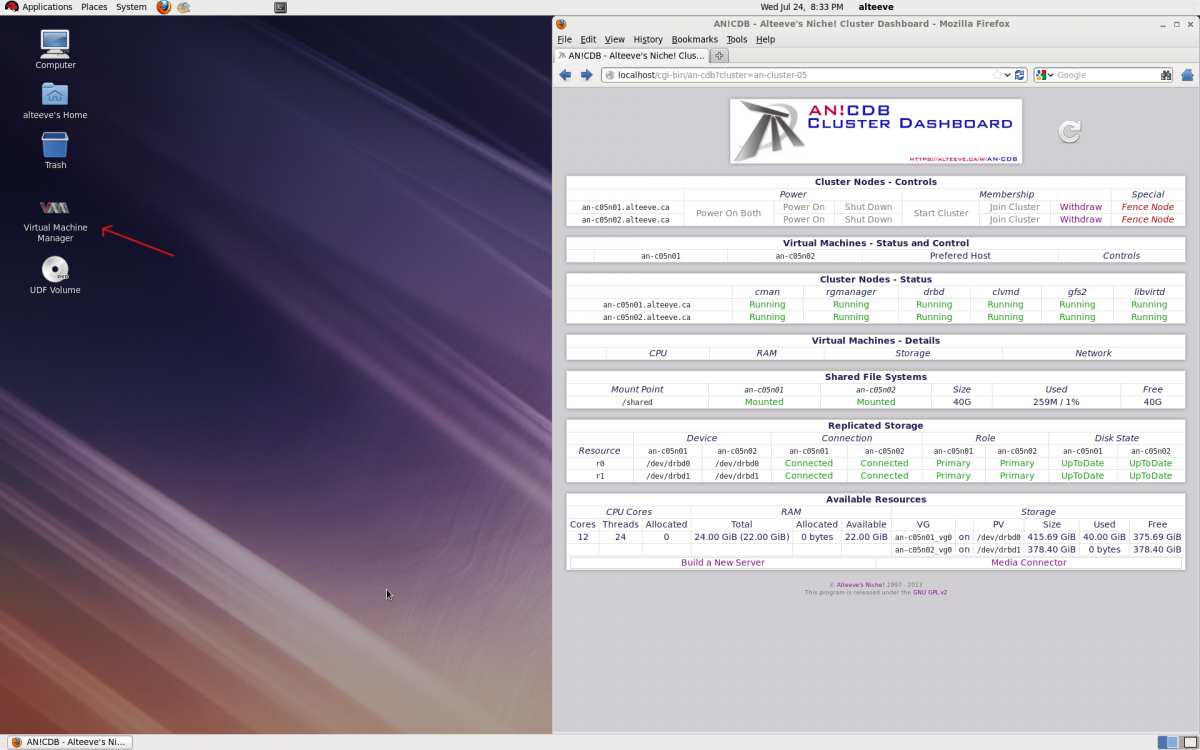Withdraw the an-c05n01 node from the cluster
The width and height of the screenshot is (1200, 750).
[1080, 207]
